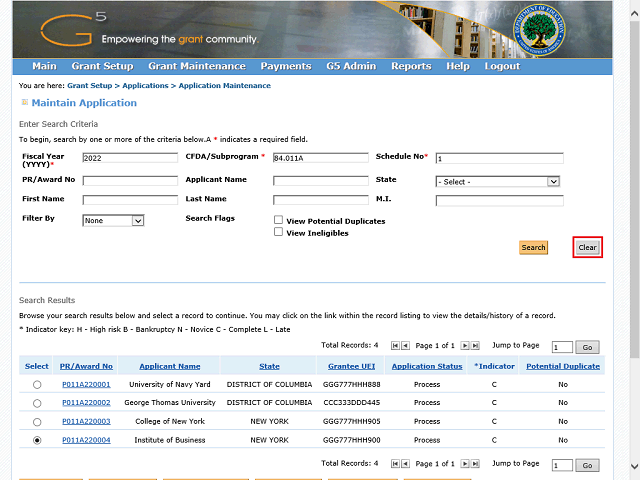Click the Applicant Name input field
Screen dimensions: 640x480
[320, 182]
